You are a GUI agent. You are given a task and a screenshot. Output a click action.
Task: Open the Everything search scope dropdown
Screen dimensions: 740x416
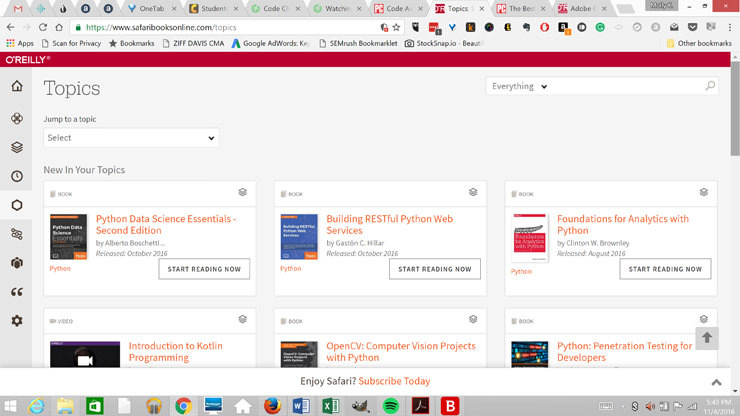coord(519,86)
